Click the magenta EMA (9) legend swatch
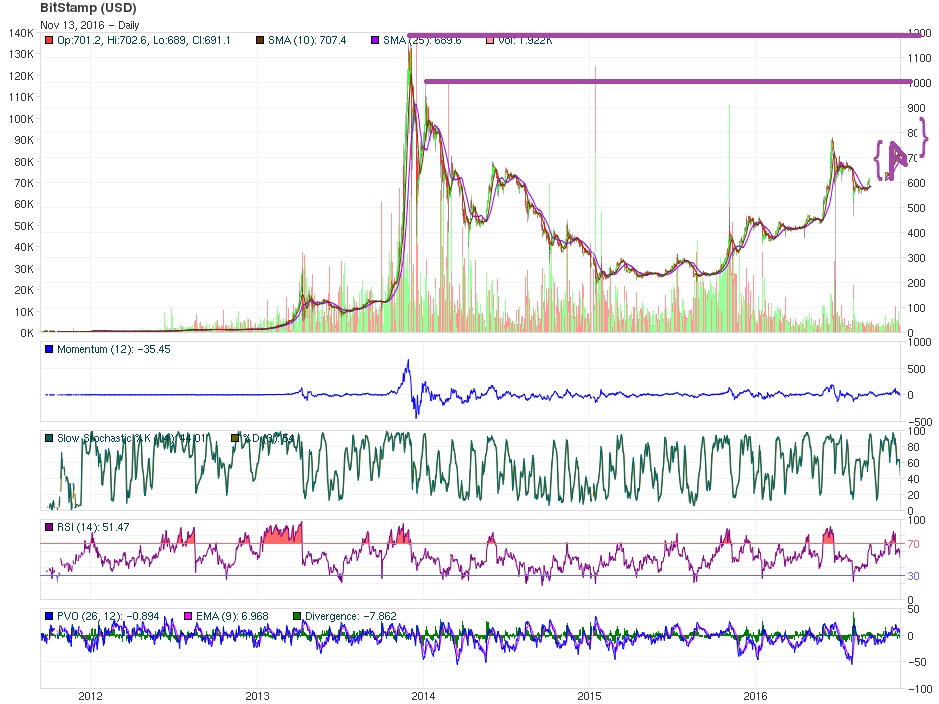Image resolution: width=939 pixels, height=704 pixels. coord(188,616)
